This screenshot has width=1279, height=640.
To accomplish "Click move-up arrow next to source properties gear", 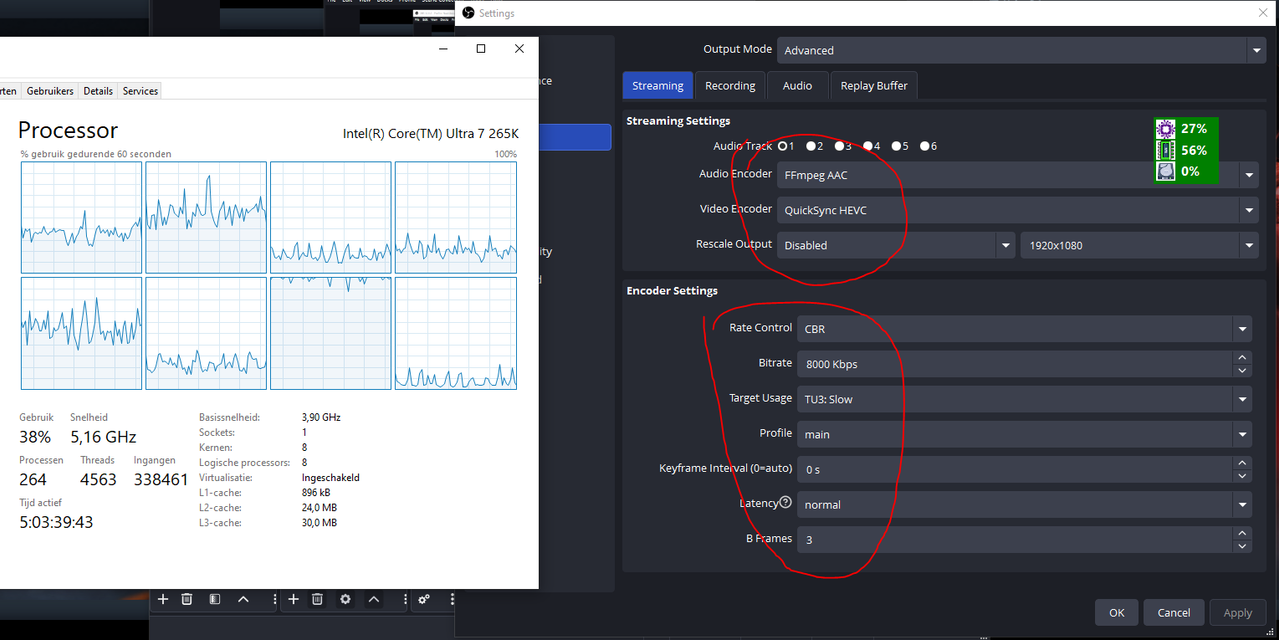I will (x=374, y=599).
